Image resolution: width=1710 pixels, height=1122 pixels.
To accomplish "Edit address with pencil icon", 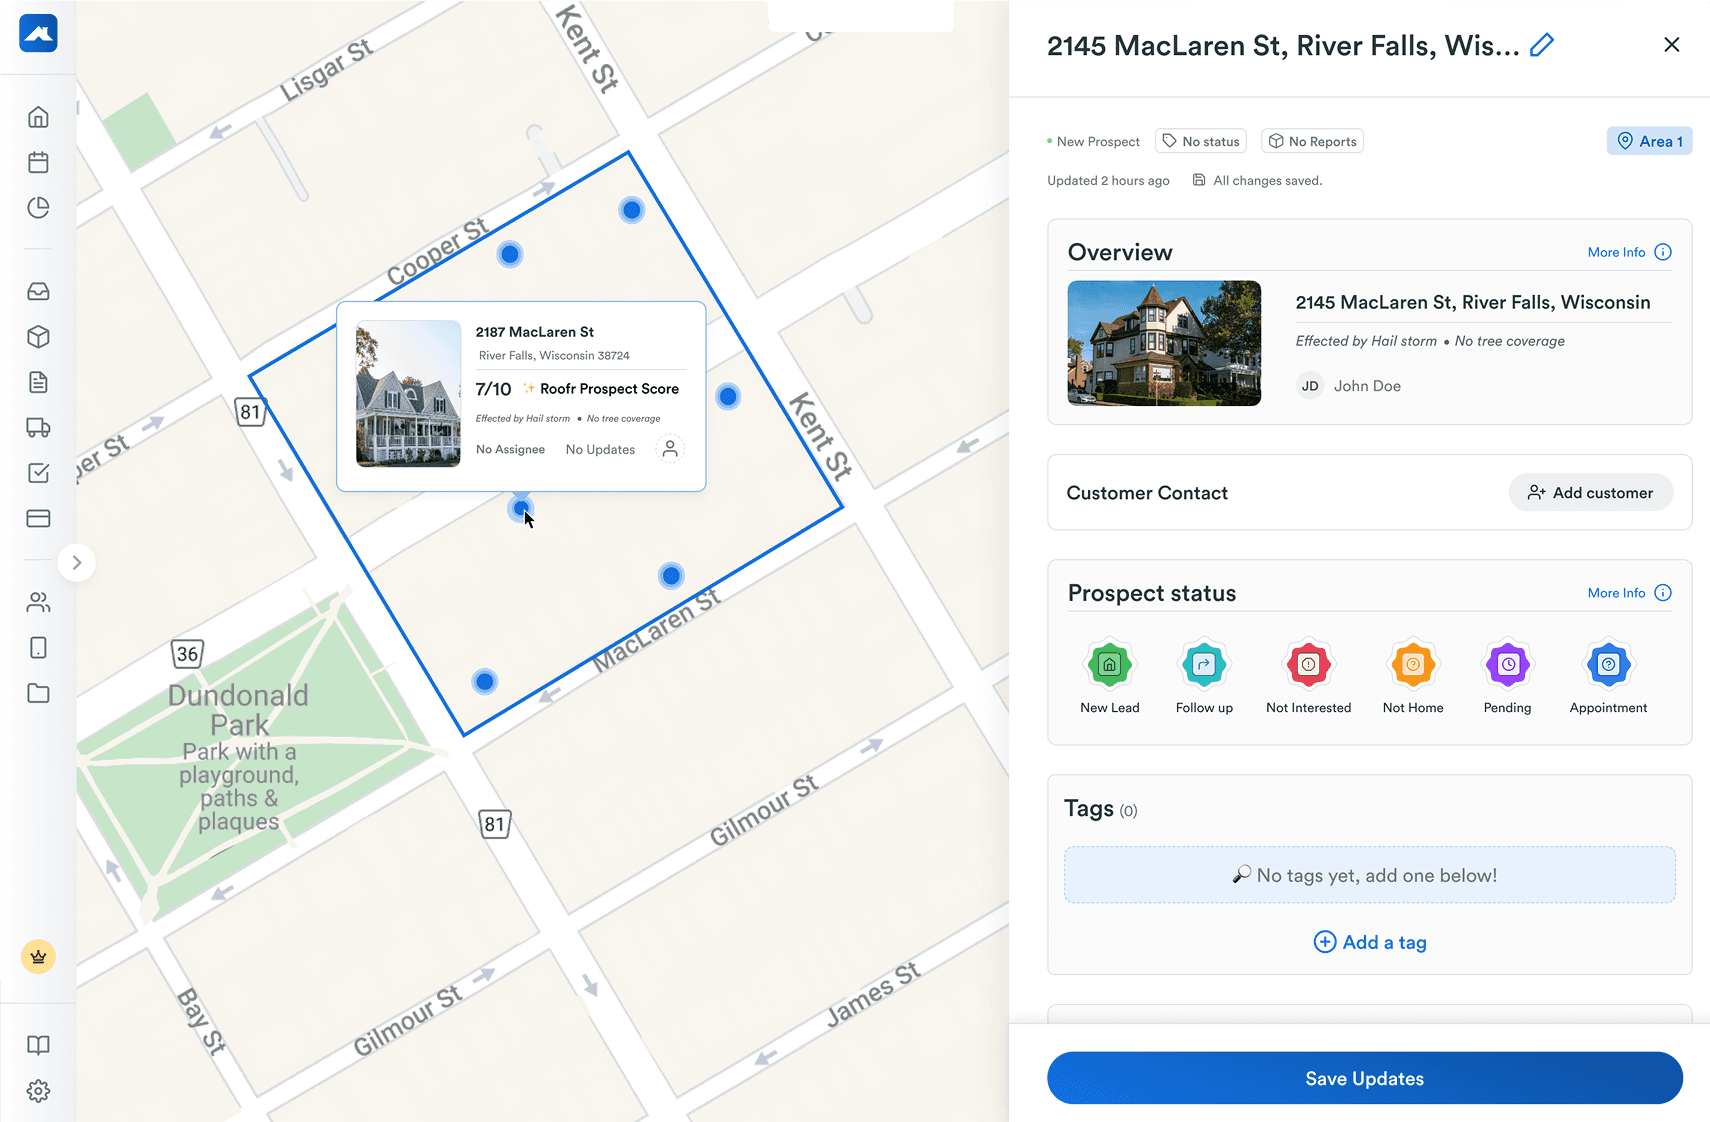I will pyautogui.click(x=1542, y=45).
